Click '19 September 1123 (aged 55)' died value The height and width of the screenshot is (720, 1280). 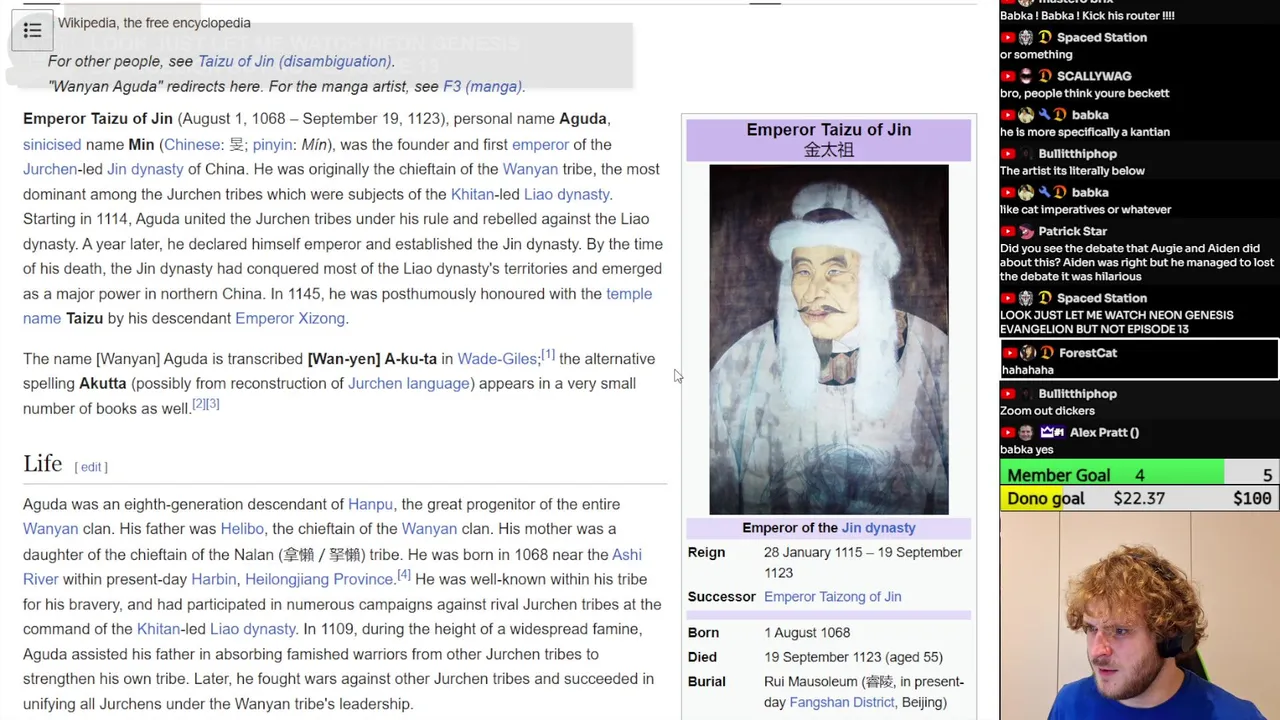[853, 657]
